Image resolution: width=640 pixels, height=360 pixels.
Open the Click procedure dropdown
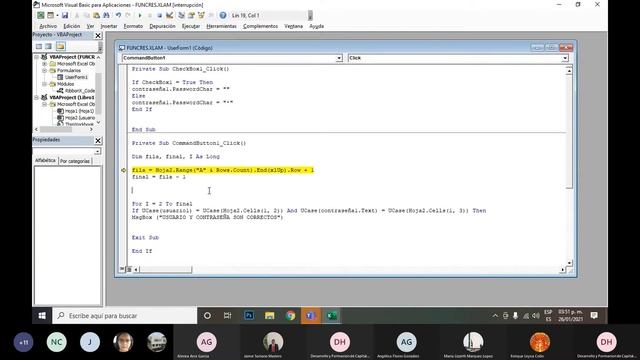pyautogui.click(x=565, y=58)
